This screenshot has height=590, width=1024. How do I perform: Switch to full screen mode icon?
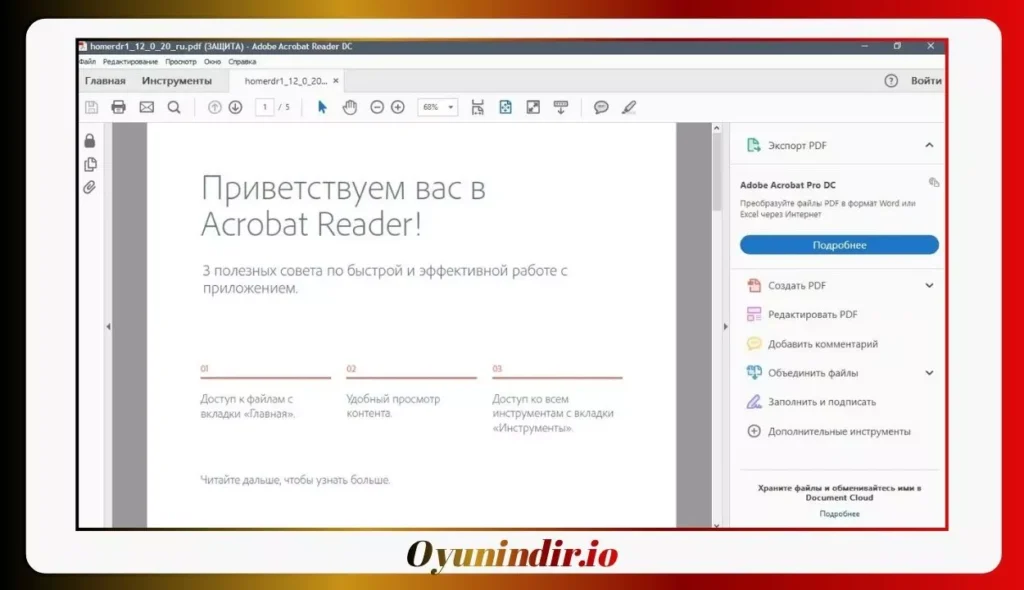[533, 107]
